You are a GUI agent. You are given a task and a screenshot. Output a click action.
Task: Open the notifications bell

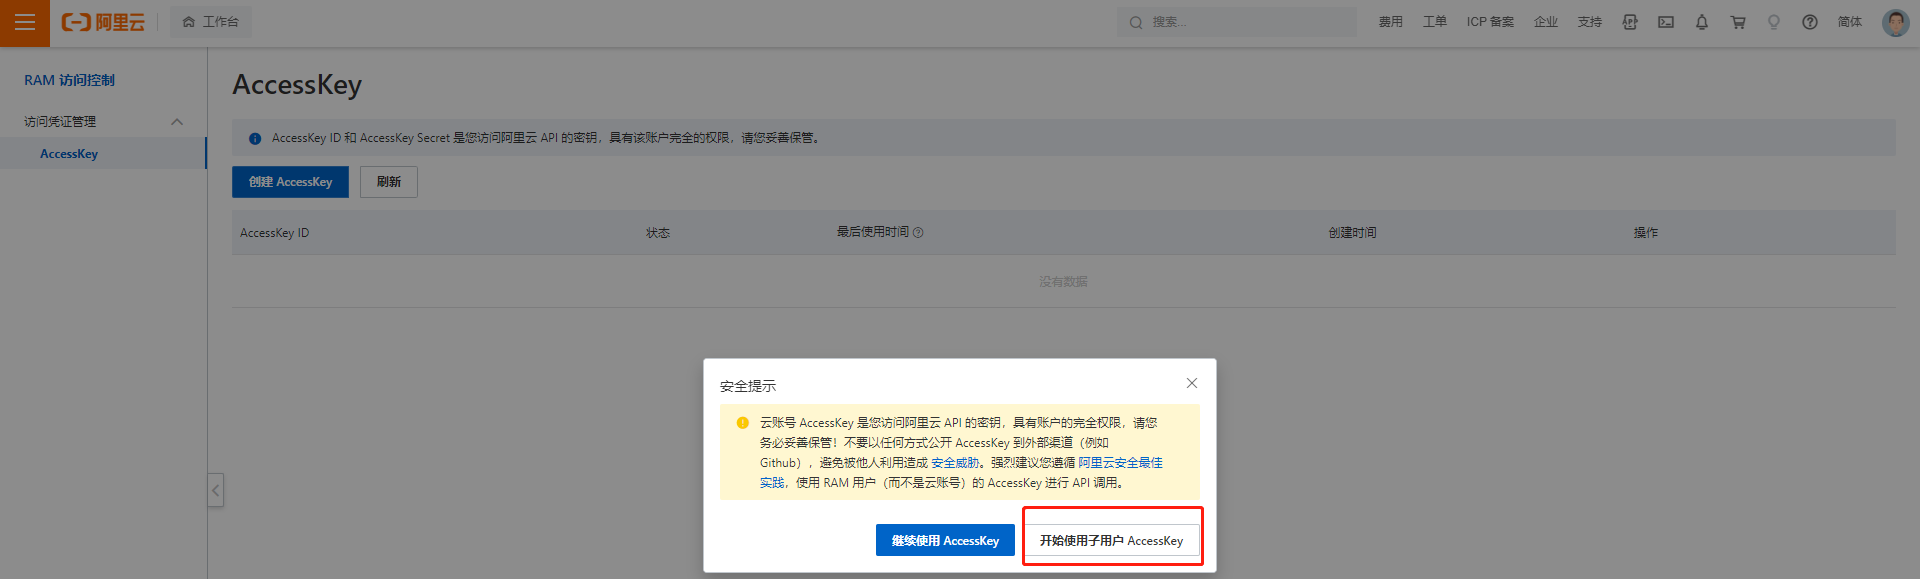[1702, 22]
